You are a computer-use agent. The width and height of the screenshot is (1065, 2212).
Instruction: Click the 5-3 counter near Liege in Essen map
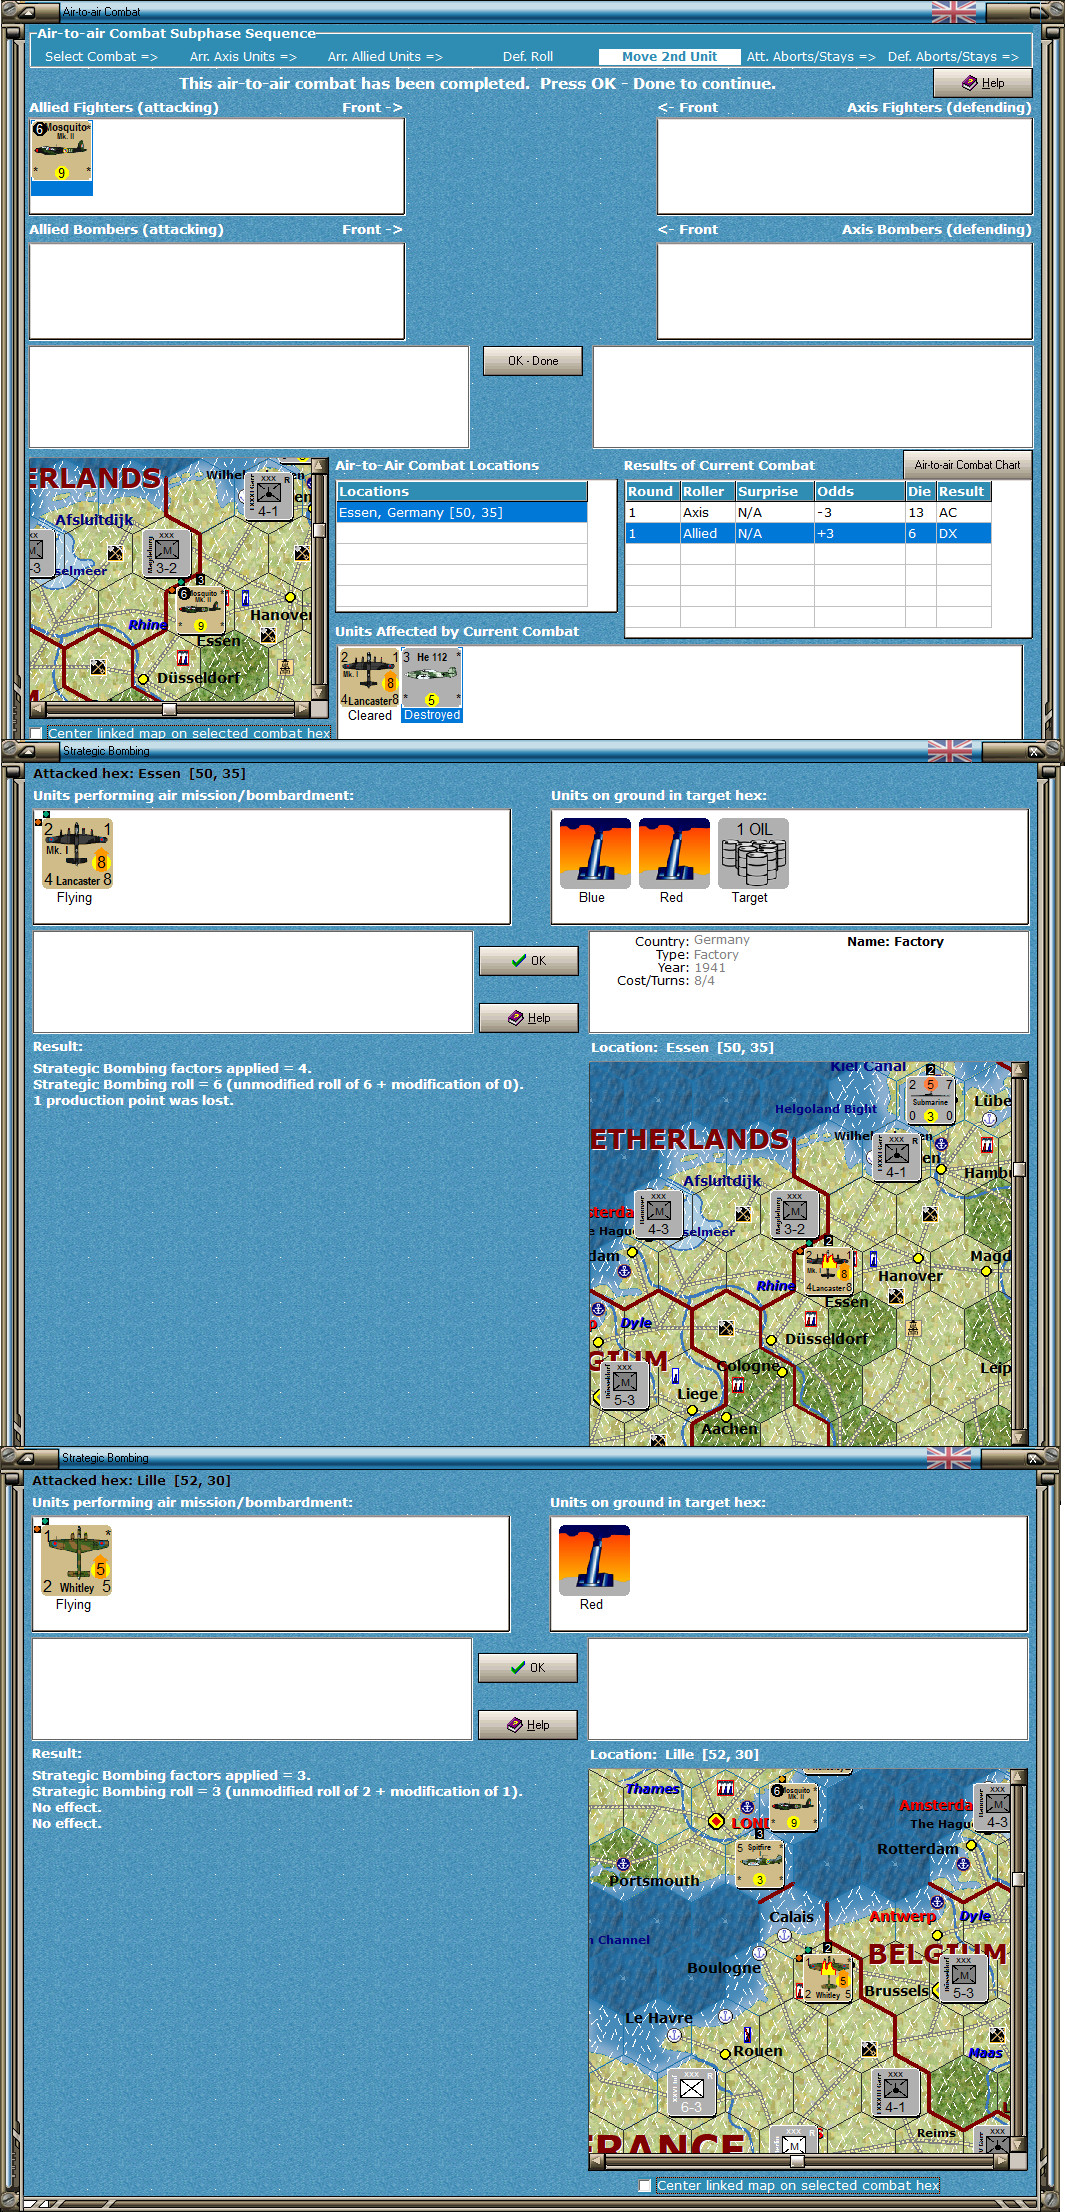pyautogui.click(x=624, y=1385)
